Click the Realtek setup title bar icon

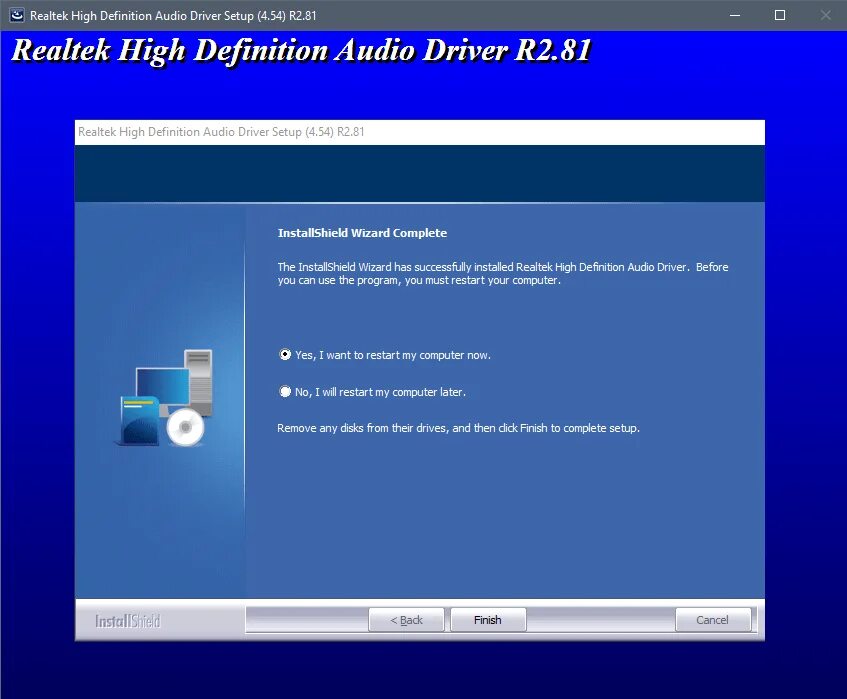click(17, 15)
